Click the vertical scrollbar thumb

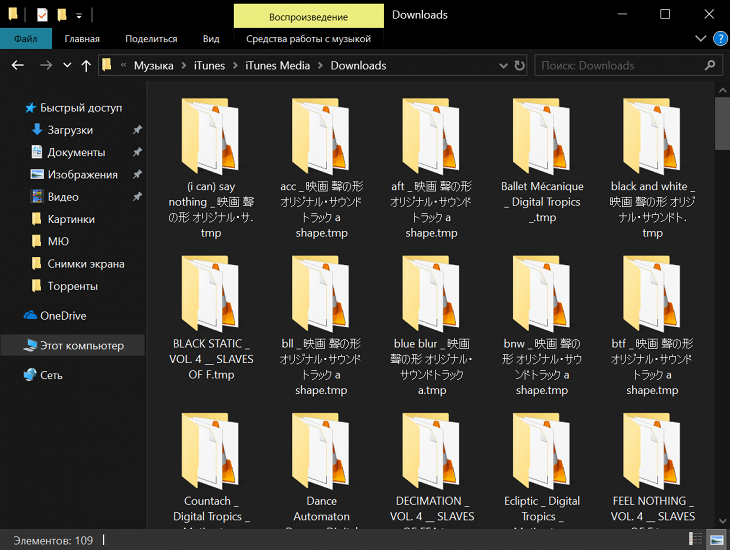tap(722, 123)
